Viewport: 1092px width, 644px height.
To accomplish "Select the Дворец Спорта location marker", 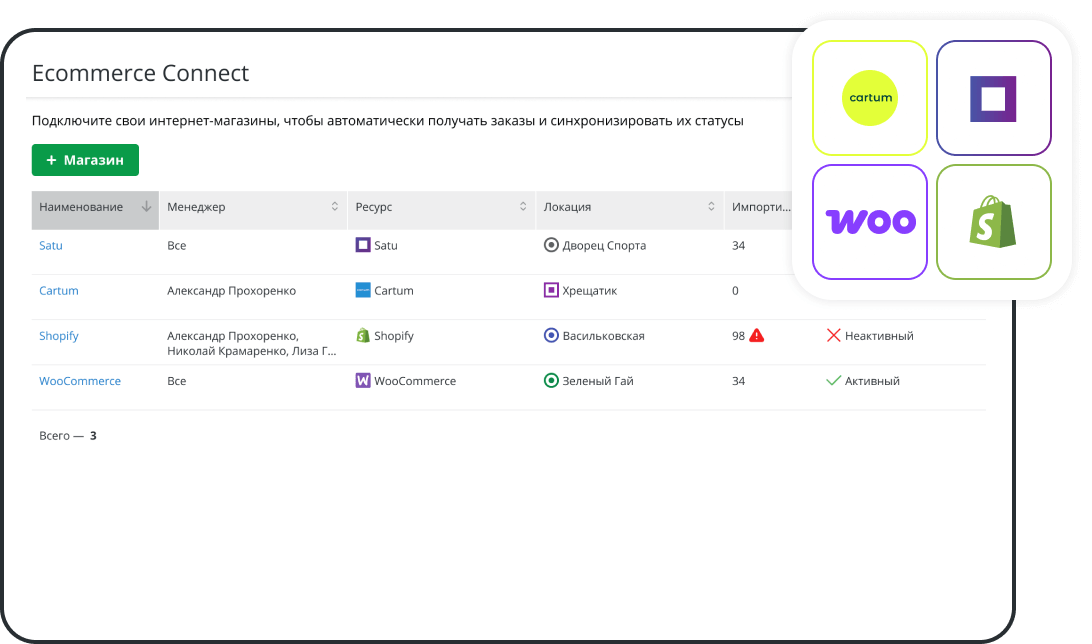I will [550, 245].
